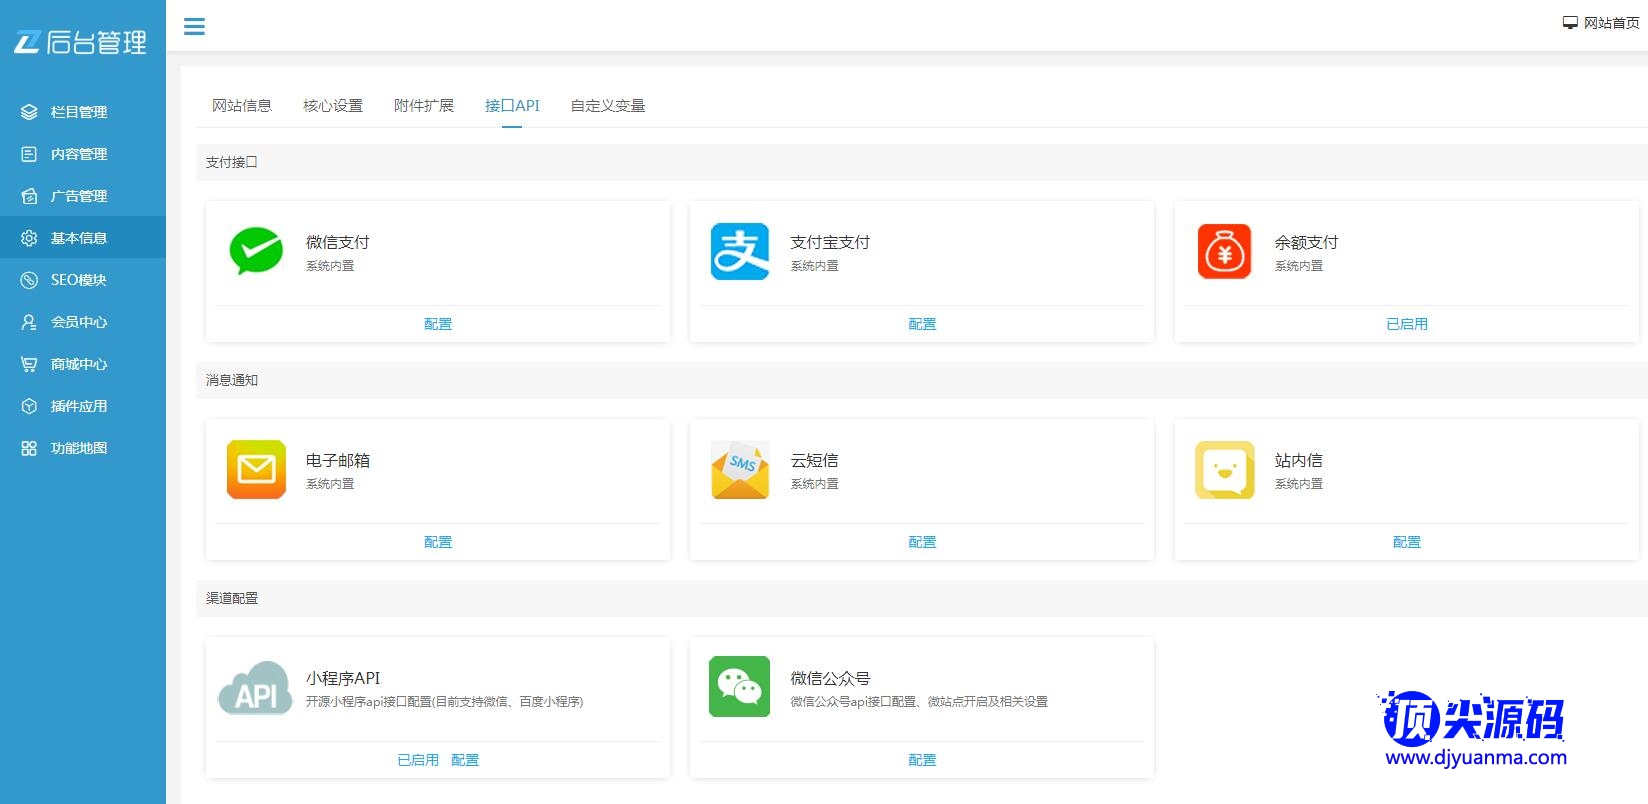Toggle 已启用 status for 小程序API

tap(418, 760)
